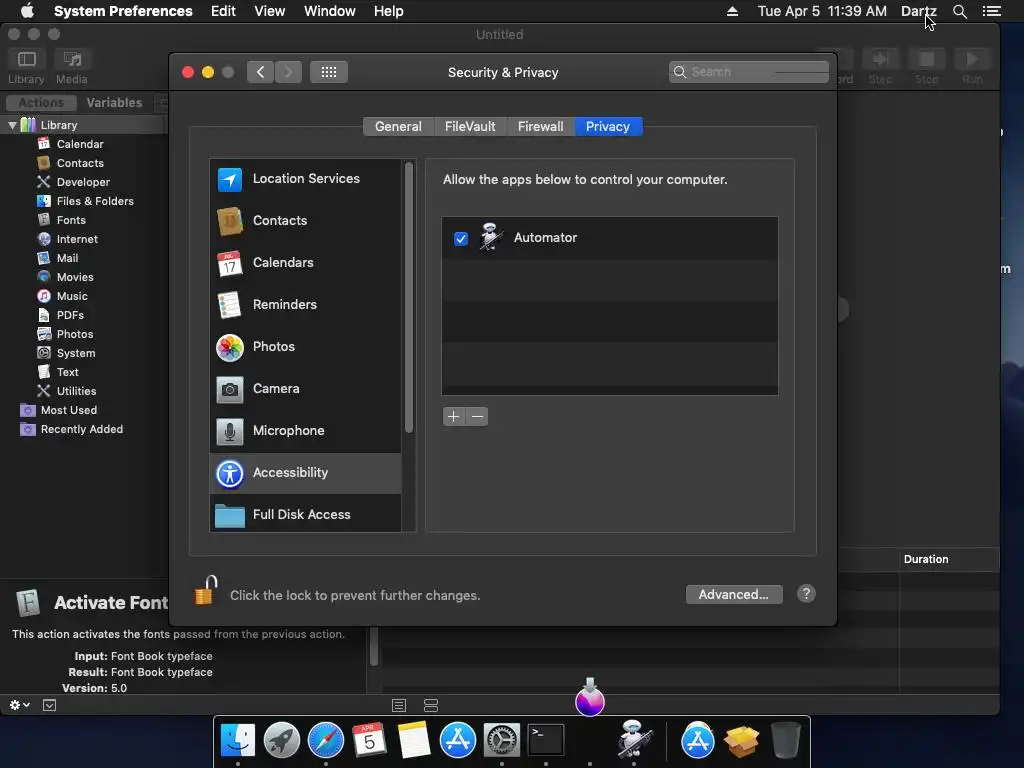1024x768 pixels.
Task: Switch to Automator Actions tab
Action: (x=41, y=103)
